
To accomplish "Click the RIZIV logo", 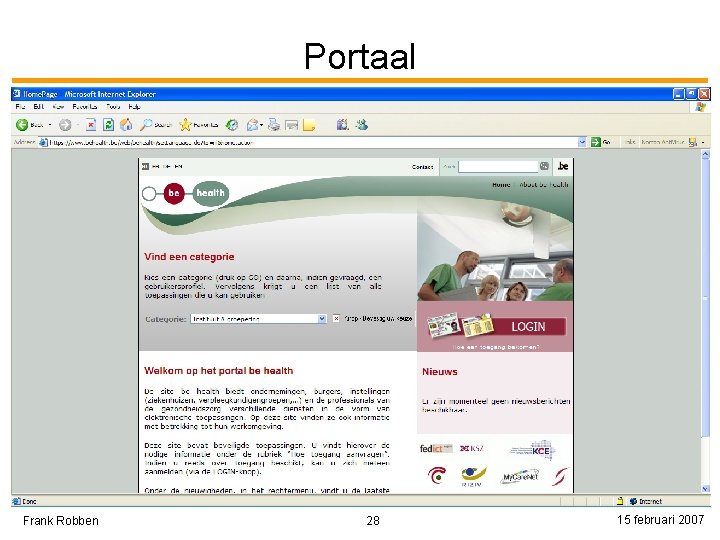I will pos(473,476).
